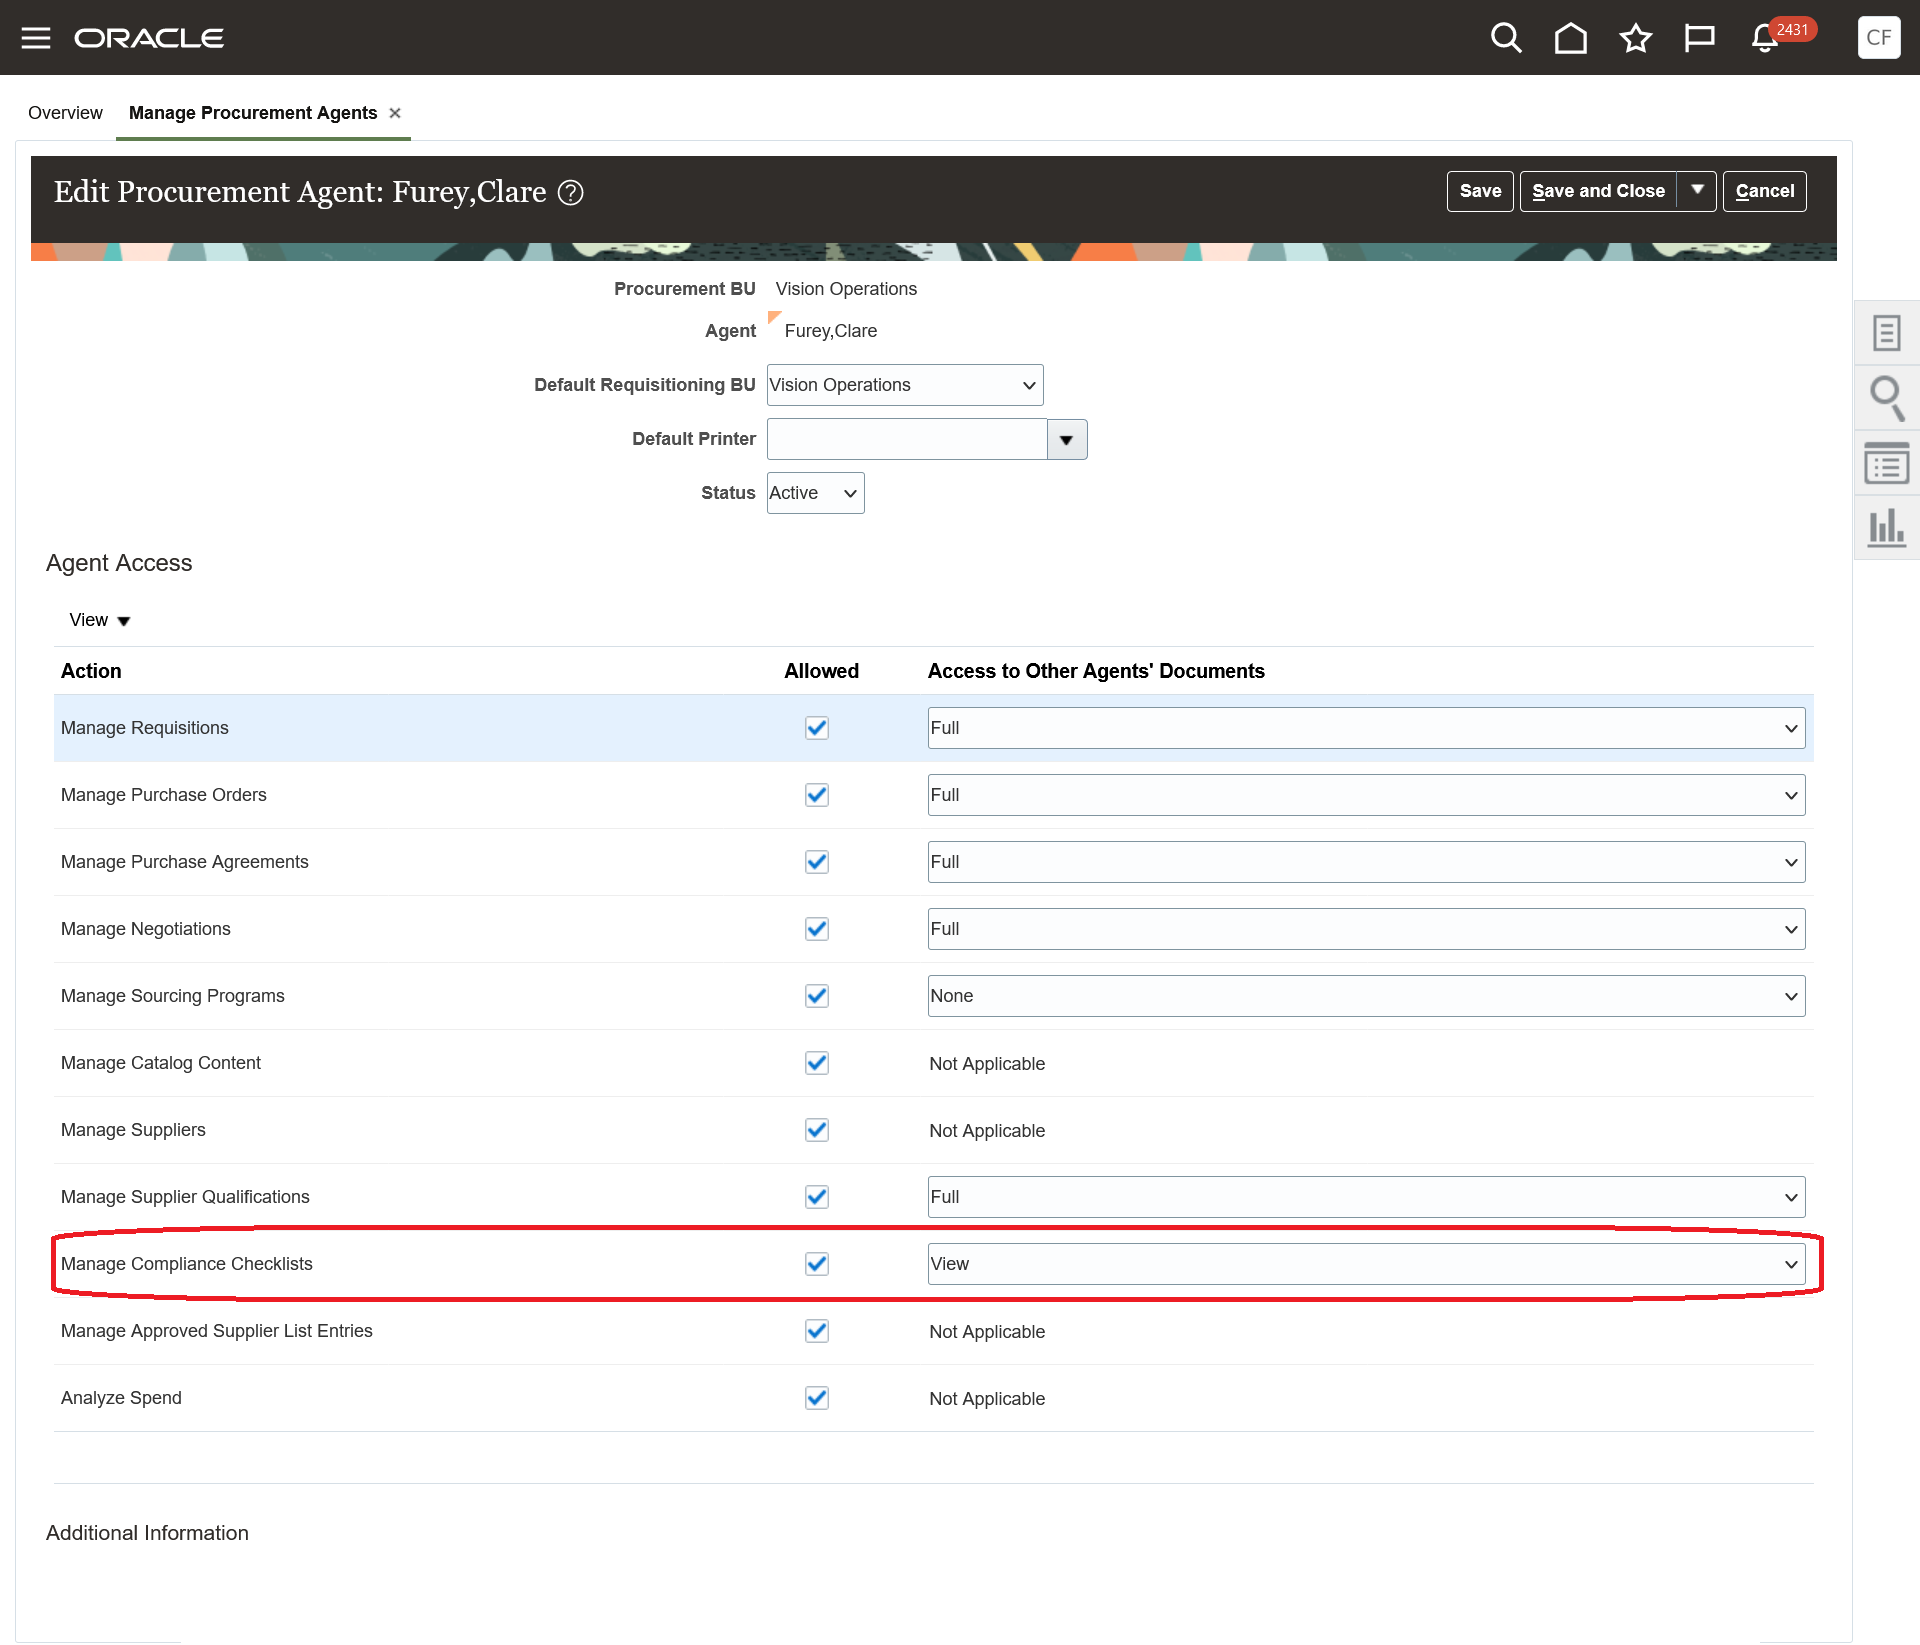Viewport: 1920px width, 1645px height.
Task: Click the search magnifier icon in header
Action: [1505, 38]
